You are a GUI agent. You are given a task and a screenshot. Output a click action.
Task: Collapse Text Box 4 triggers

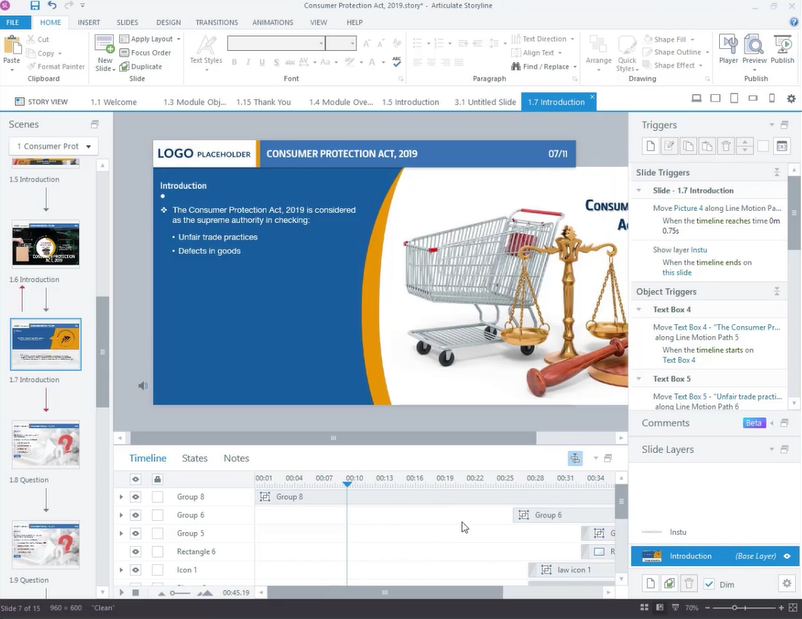pos(639,310)
